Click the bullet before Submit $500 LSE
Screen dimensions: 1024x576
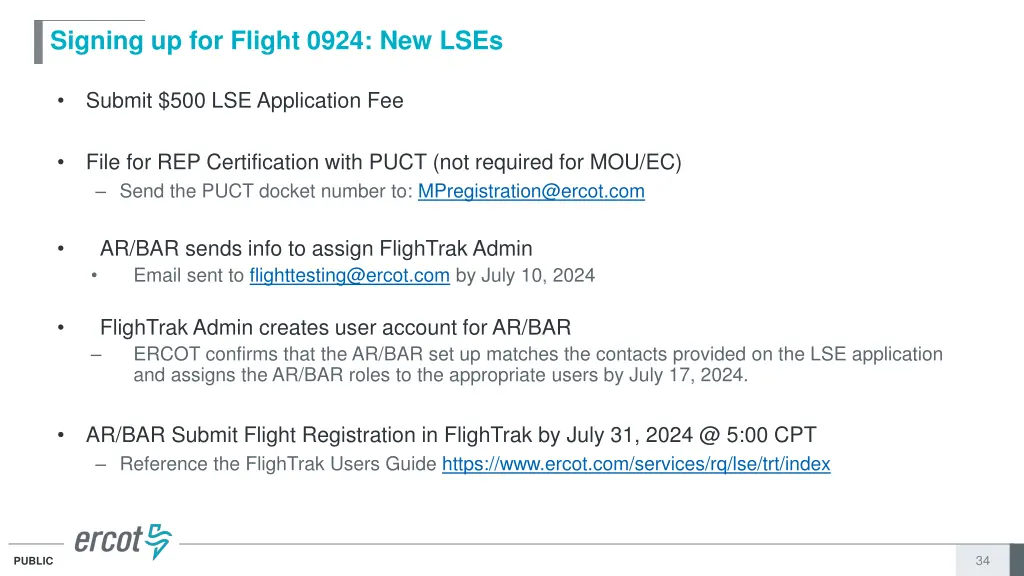[x=62, y=101]
